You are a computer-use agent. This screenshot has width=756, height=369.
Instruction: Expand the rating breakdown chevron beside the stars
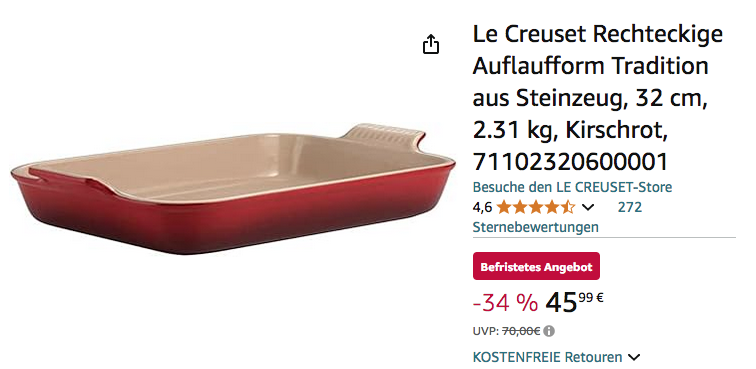click(x=588, y=208)
